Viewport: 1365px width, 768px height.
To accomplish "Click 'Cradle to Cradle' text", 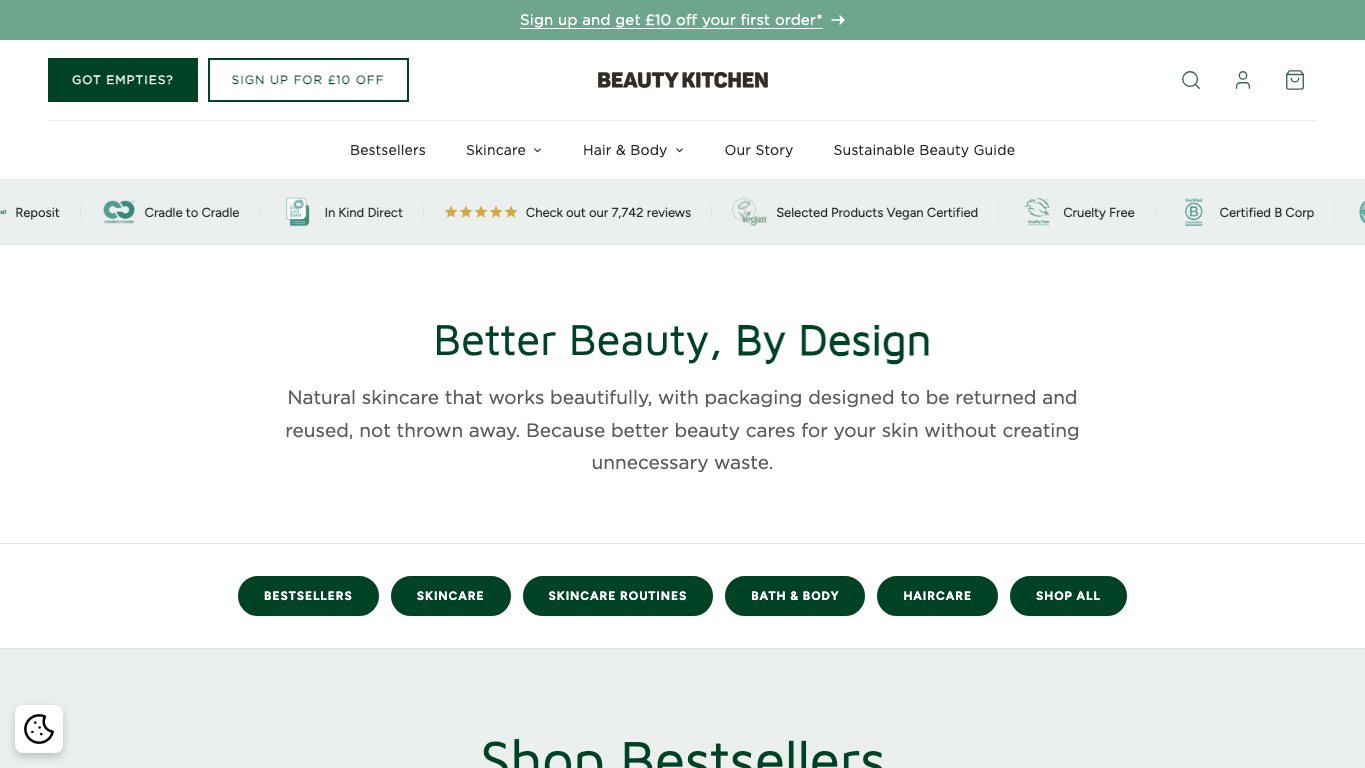I will [192, 212].
